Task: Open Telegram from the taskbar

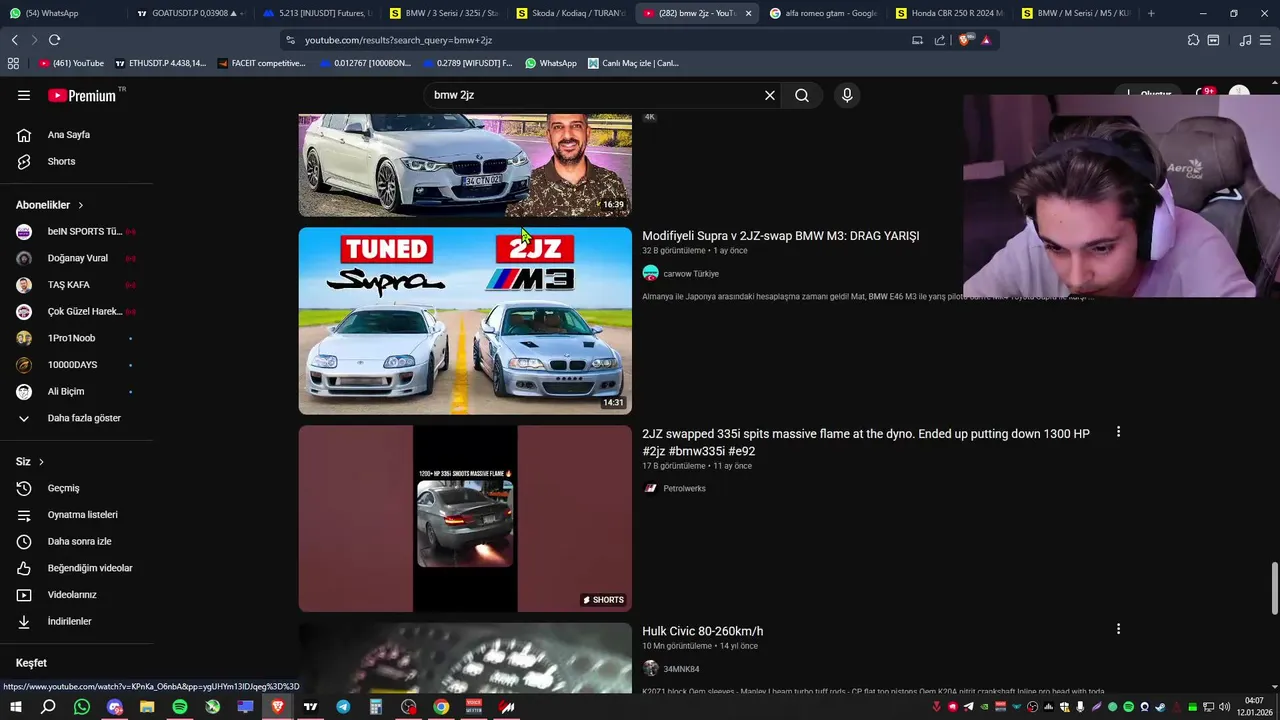Action: 343,707
